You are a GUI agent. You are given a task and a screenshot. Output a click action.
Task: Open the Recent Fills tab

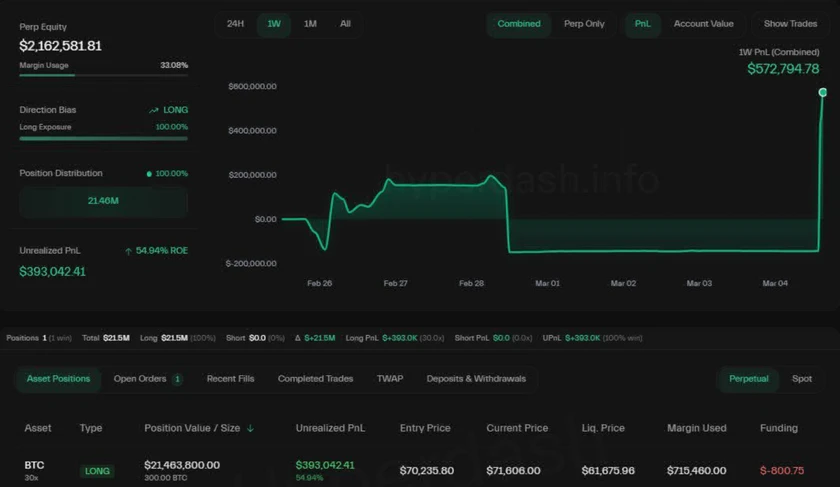pos(230,379)
